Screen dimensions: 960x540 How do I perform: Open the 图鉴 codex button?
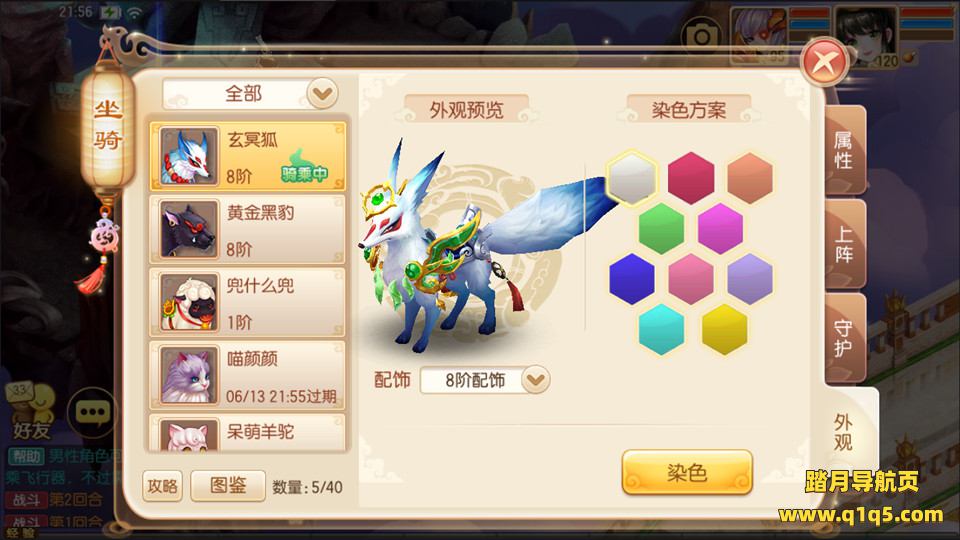click(228, 486)
